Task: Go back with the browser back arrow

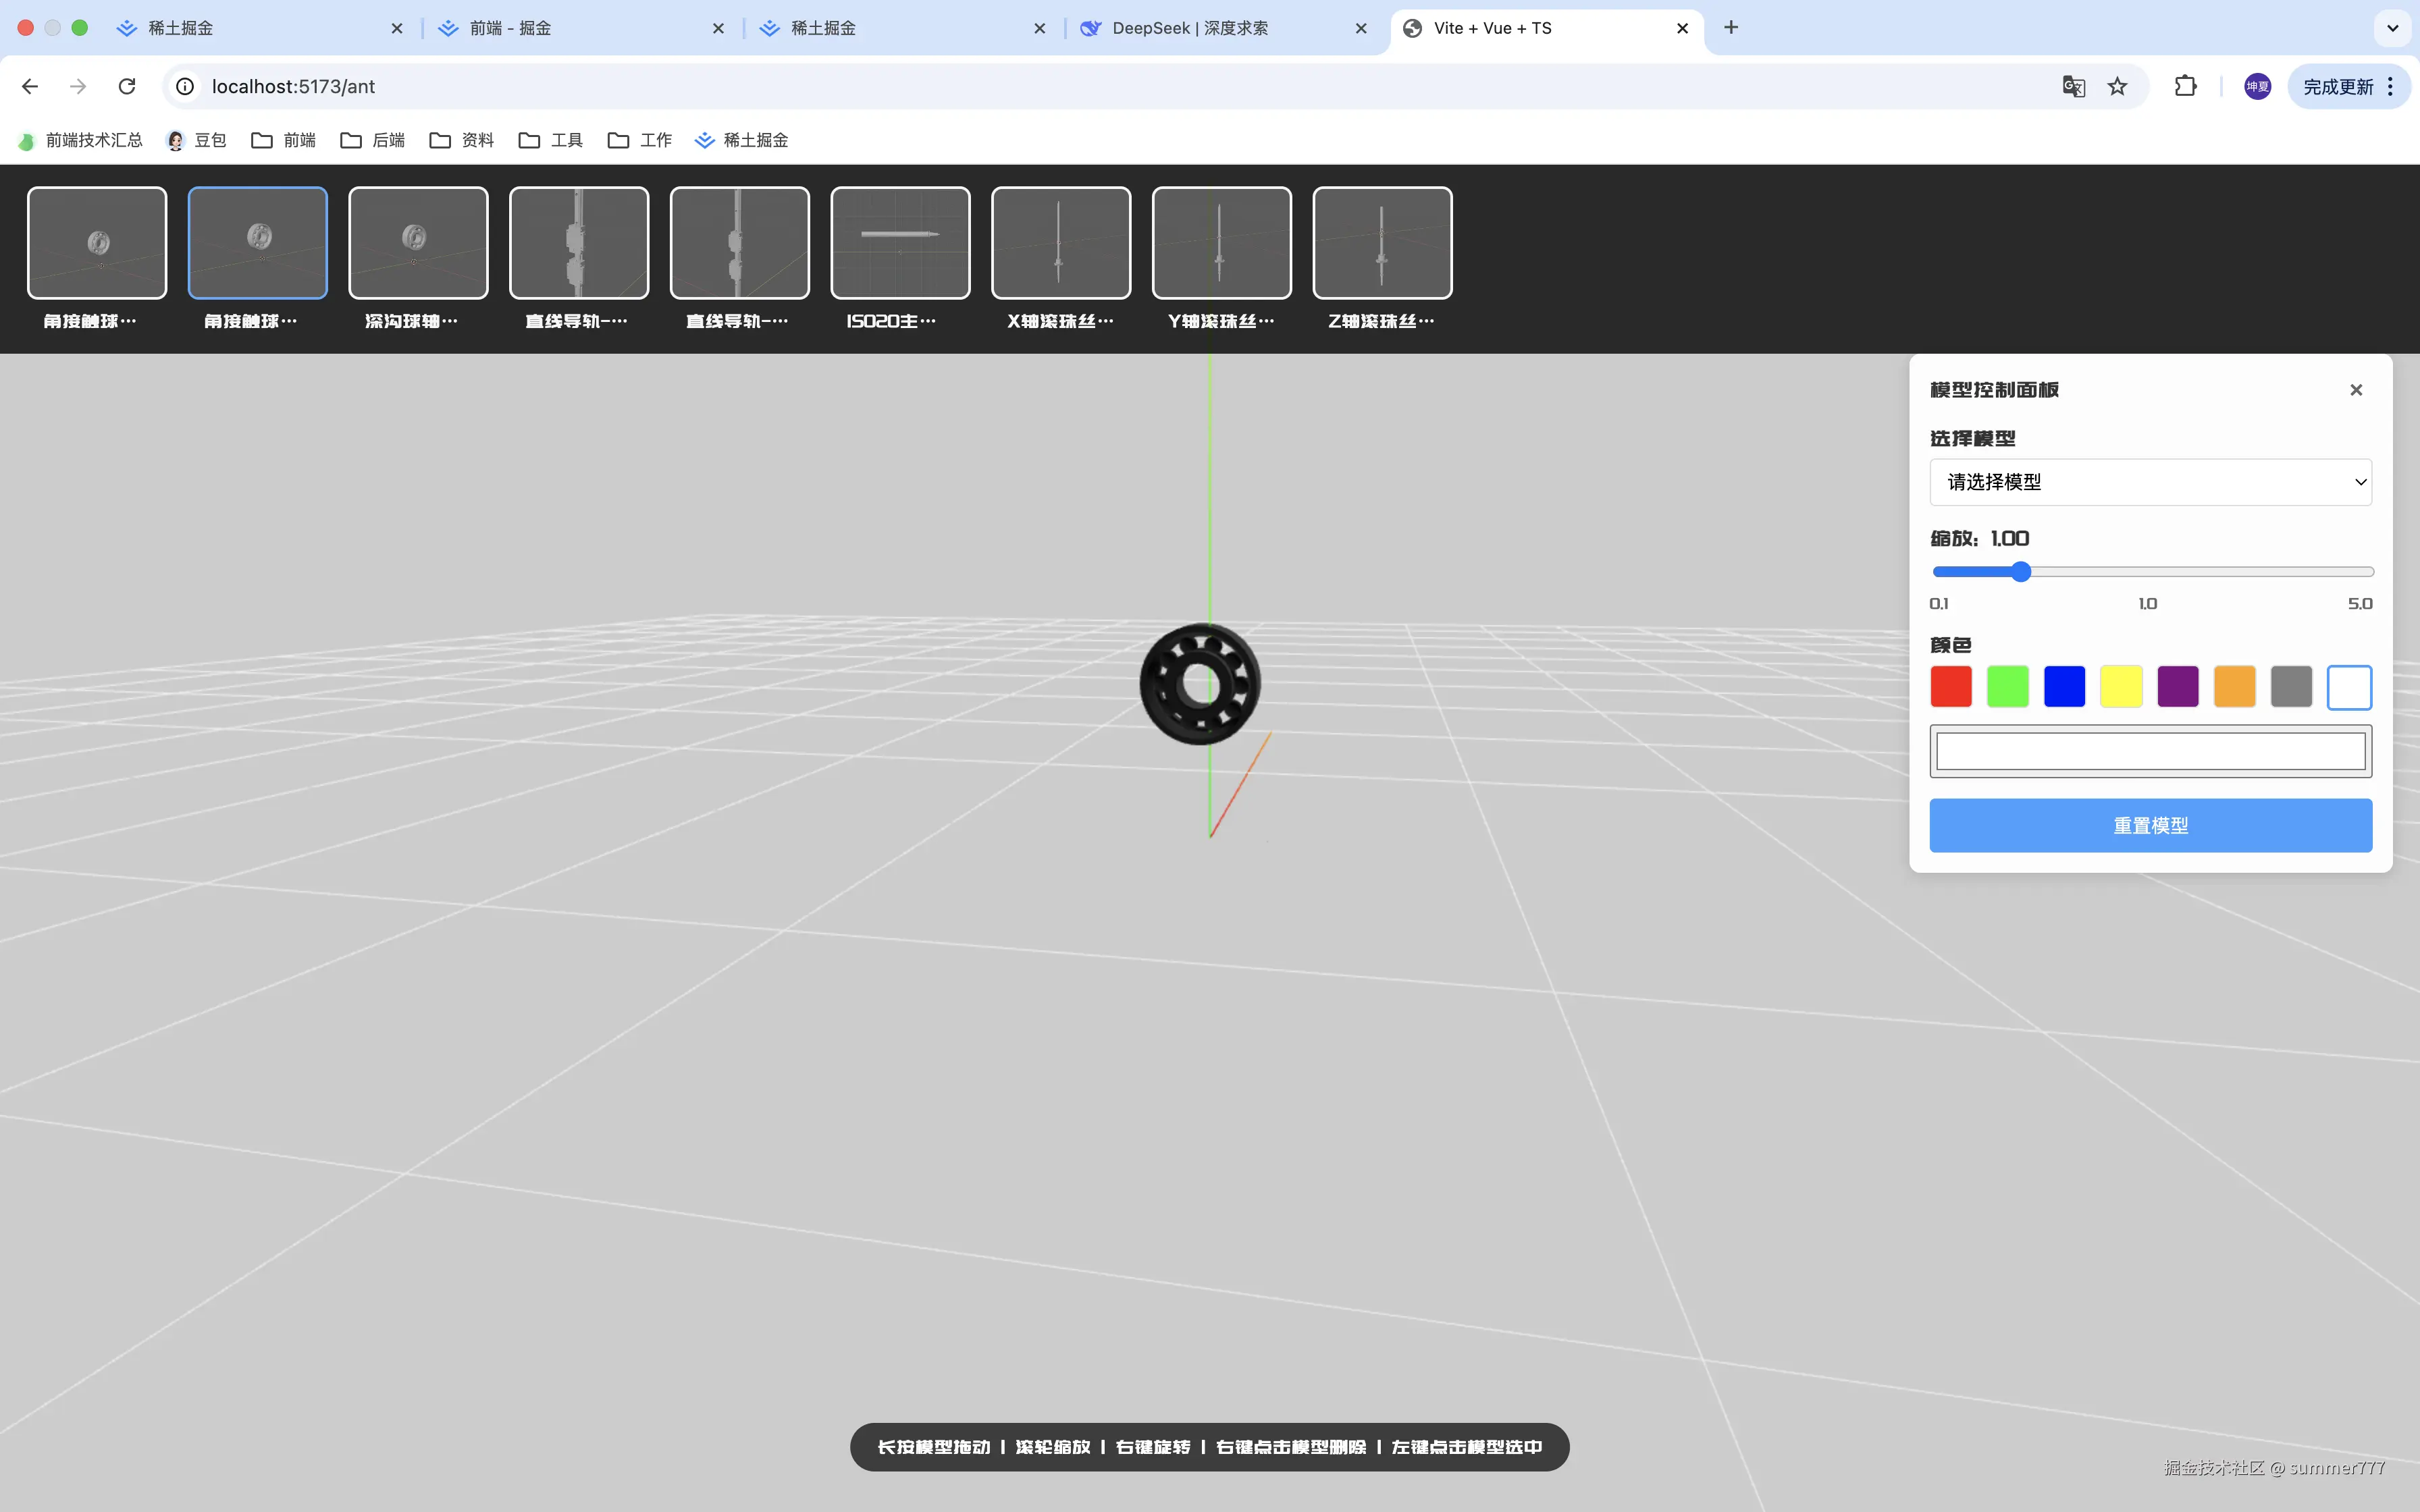Action: tap(30, 87)
